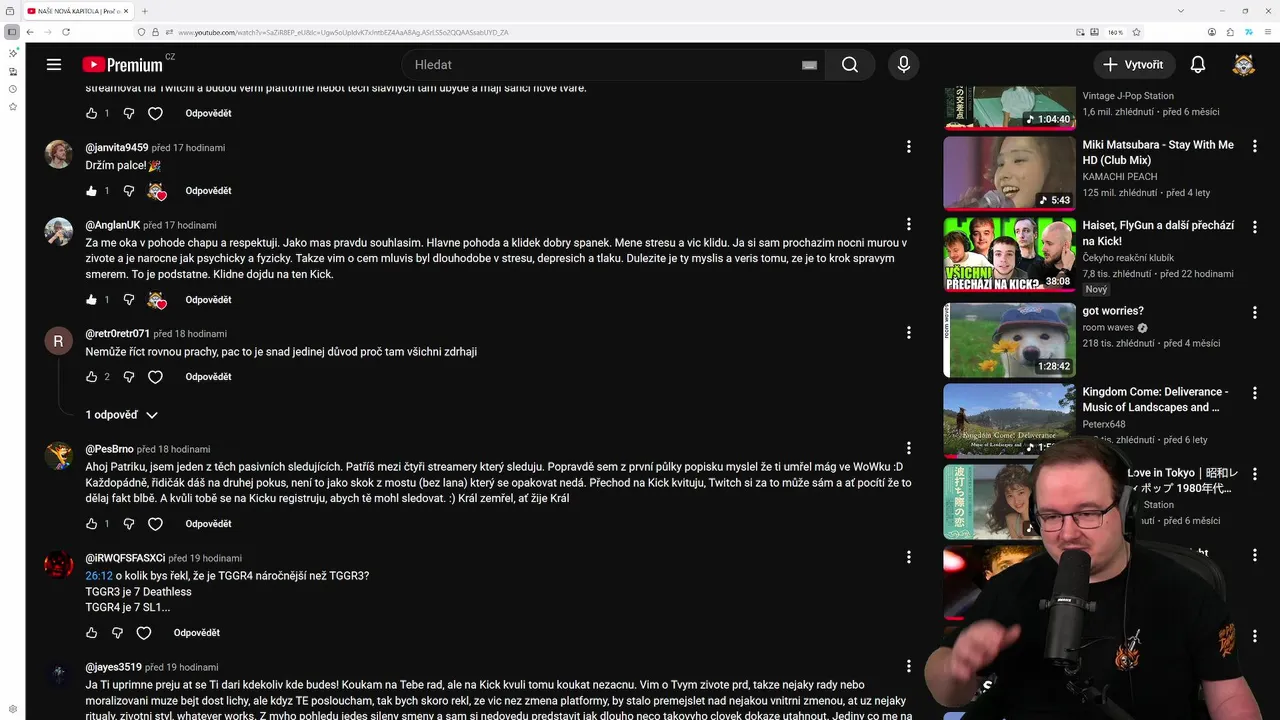Screen dimensions: 1280x720
Task: Open a new browser tab
Action: tap(145, 11)
